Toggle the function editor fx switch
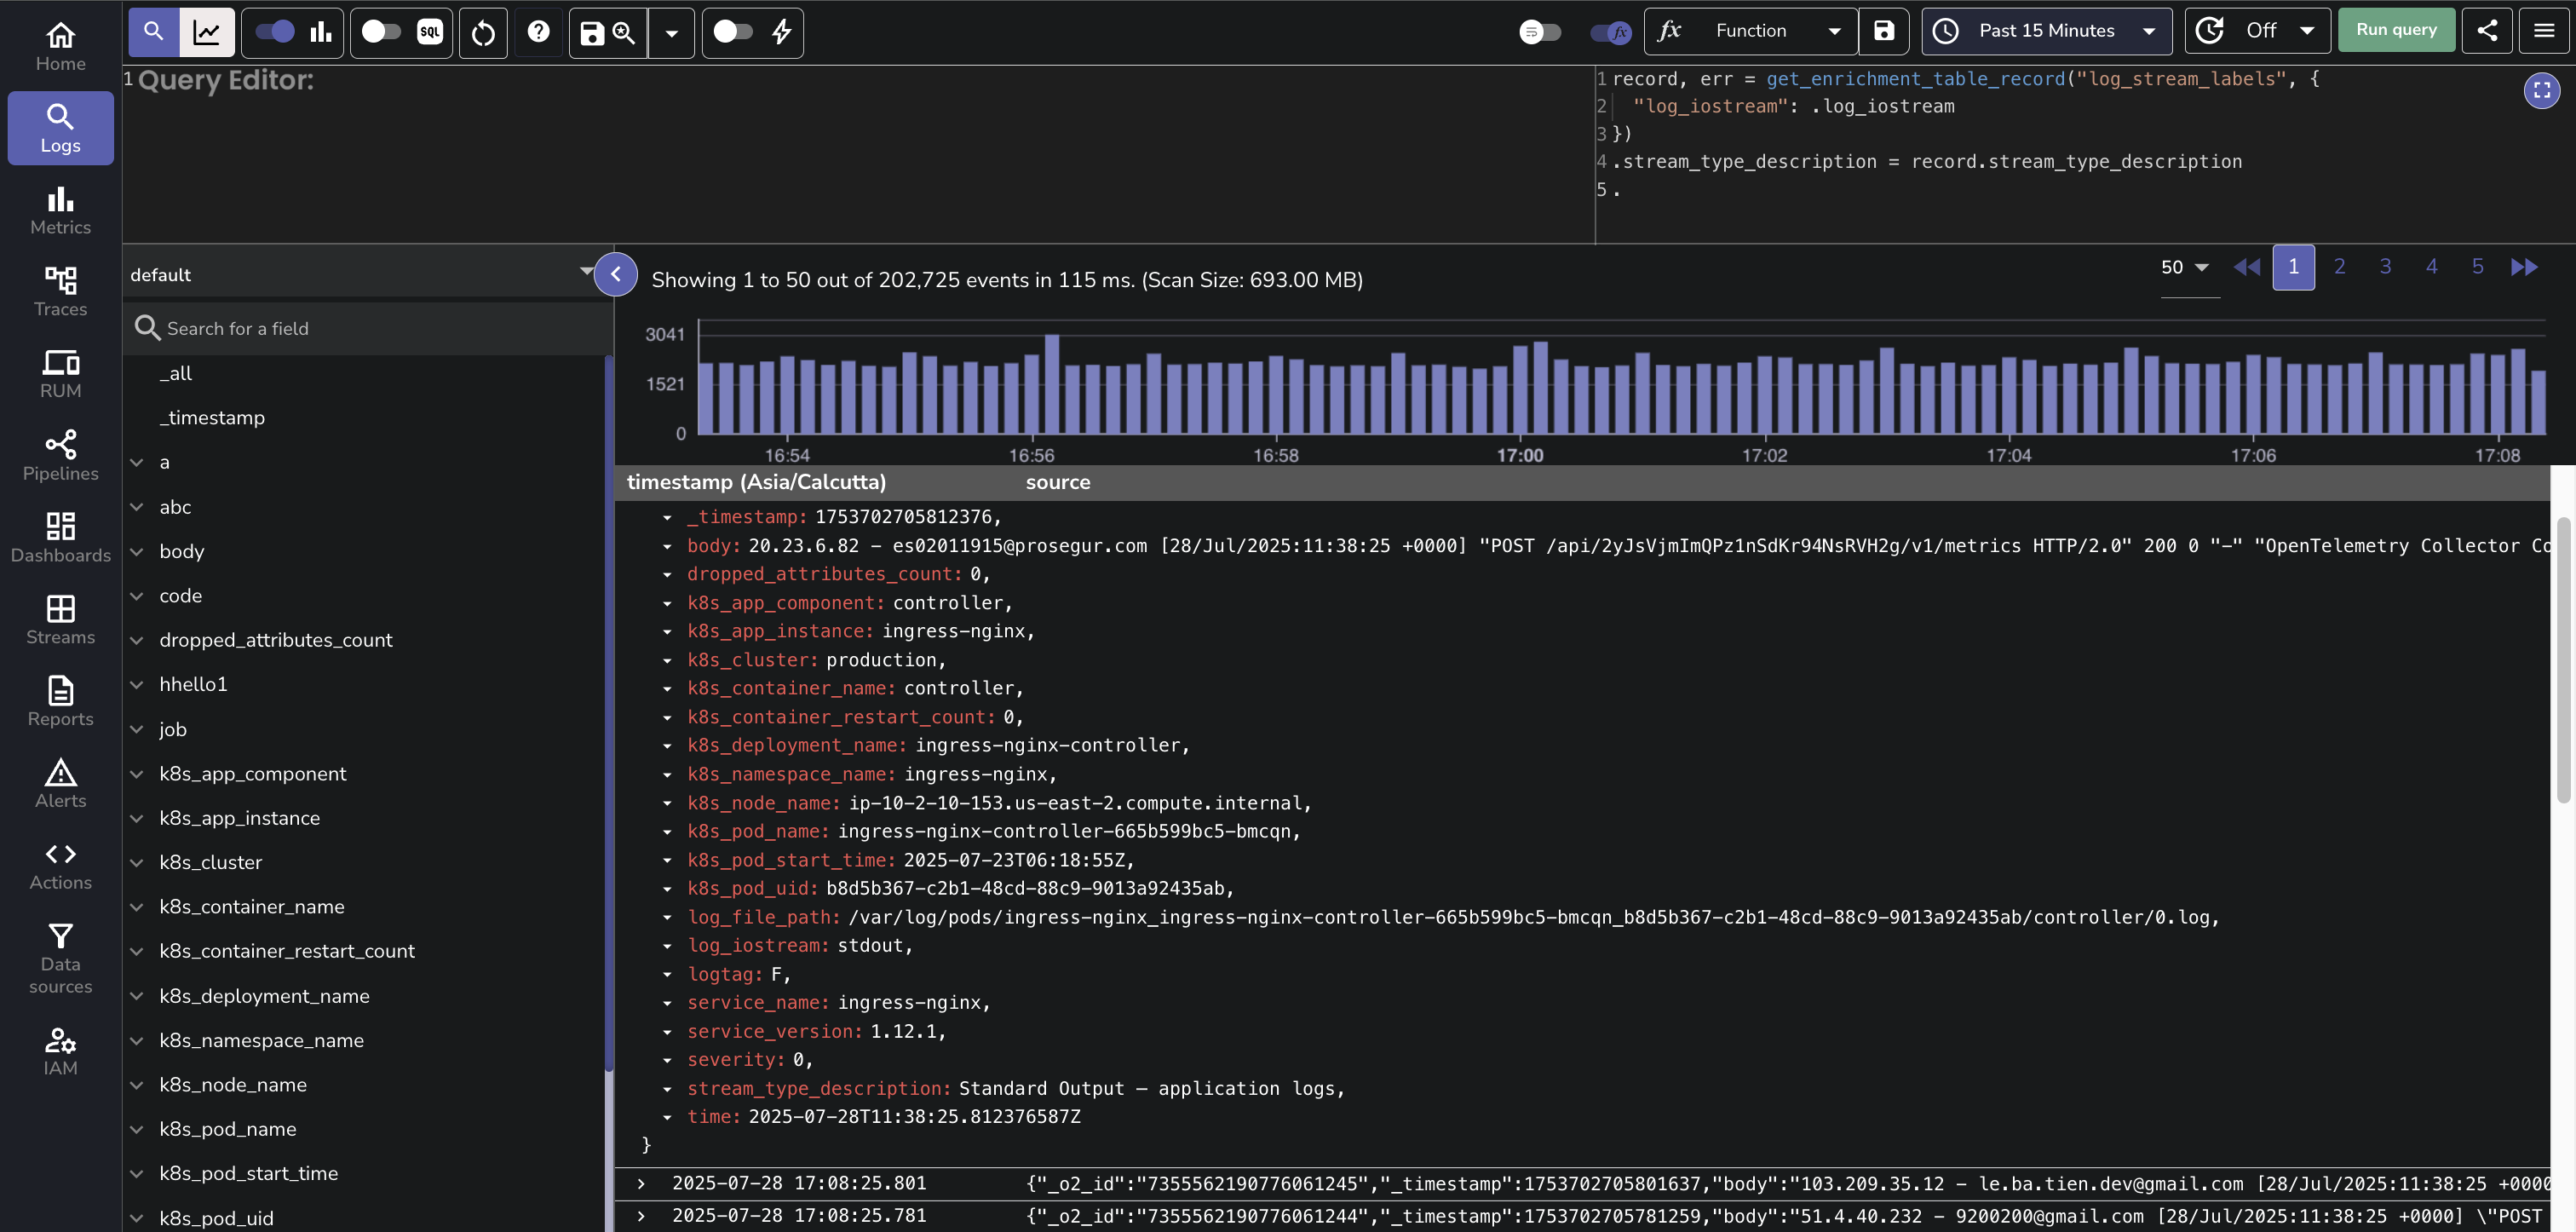Screen dimensions: 2576x1232 pyautogui.click(x=1610, y=32)
